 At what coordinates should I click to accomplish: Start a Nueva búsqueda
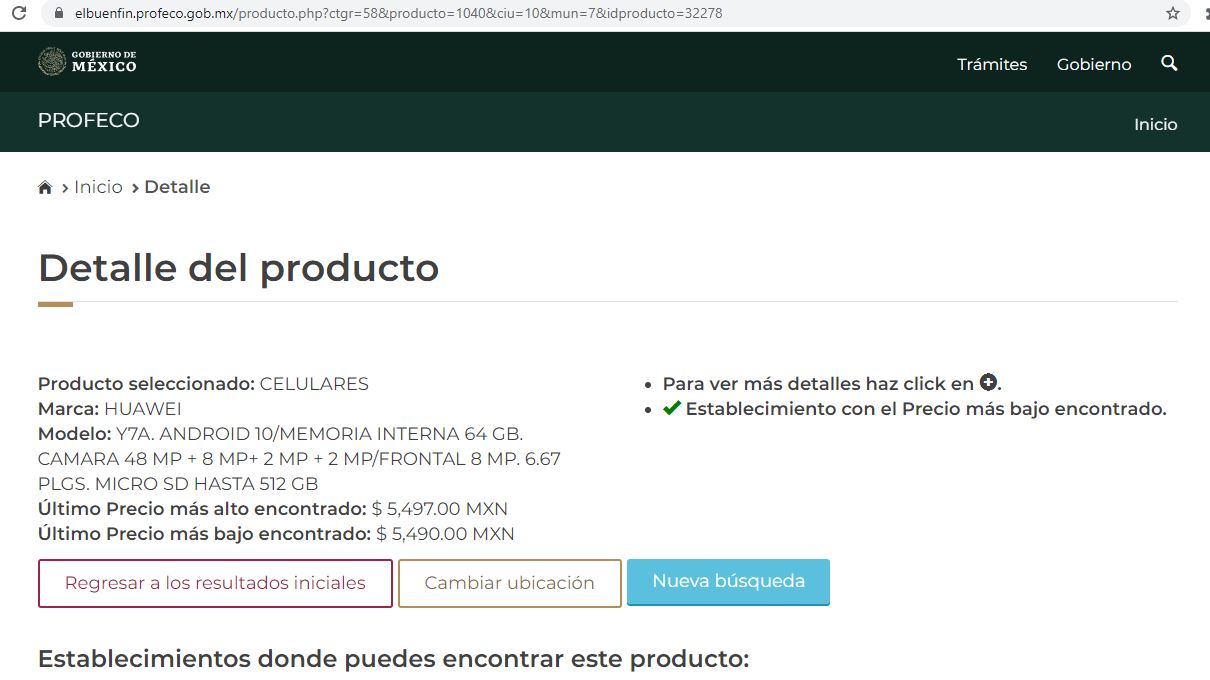[728, 582]
